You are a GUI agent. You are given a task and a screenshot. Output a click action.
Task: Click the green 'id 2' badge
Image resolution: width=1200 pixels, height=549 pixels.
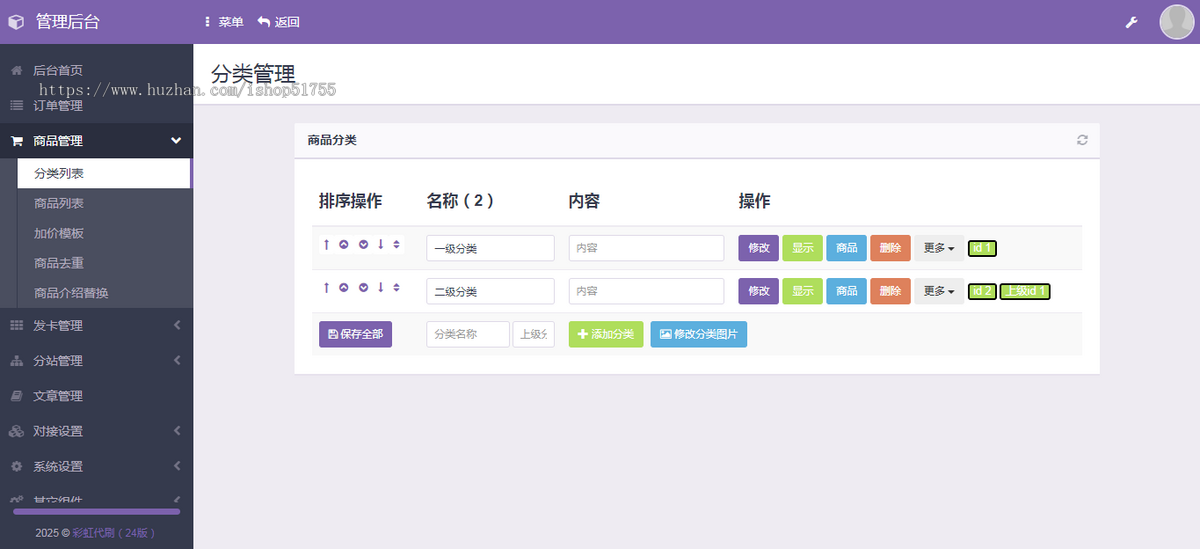pyautogui.click(x=983, y=291)
